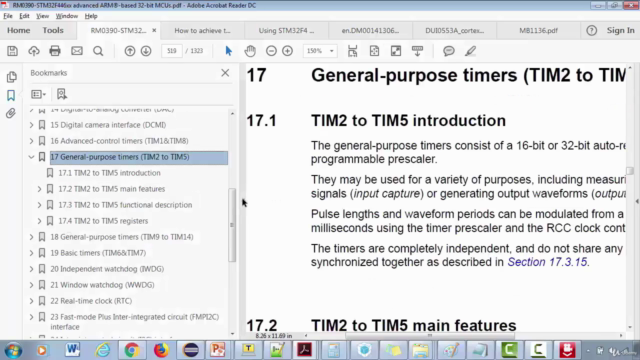640x360 pixels.
Task: Open the page thumbnails panel icon
Action: coord(11,77)
